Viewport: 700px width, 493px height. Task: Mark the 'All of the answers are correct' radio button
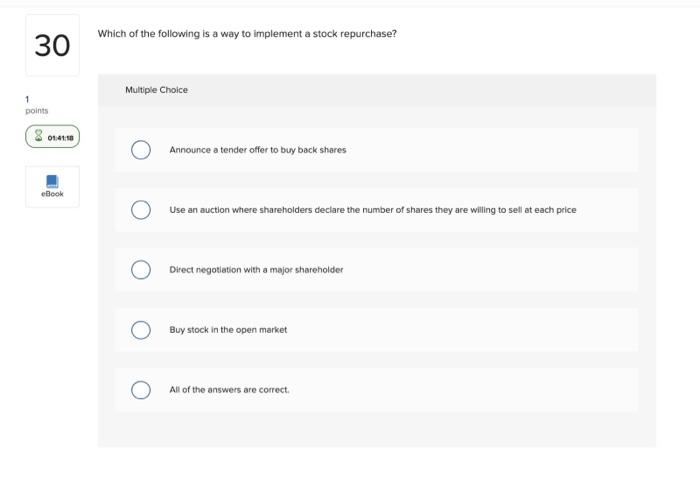[141, 390]
